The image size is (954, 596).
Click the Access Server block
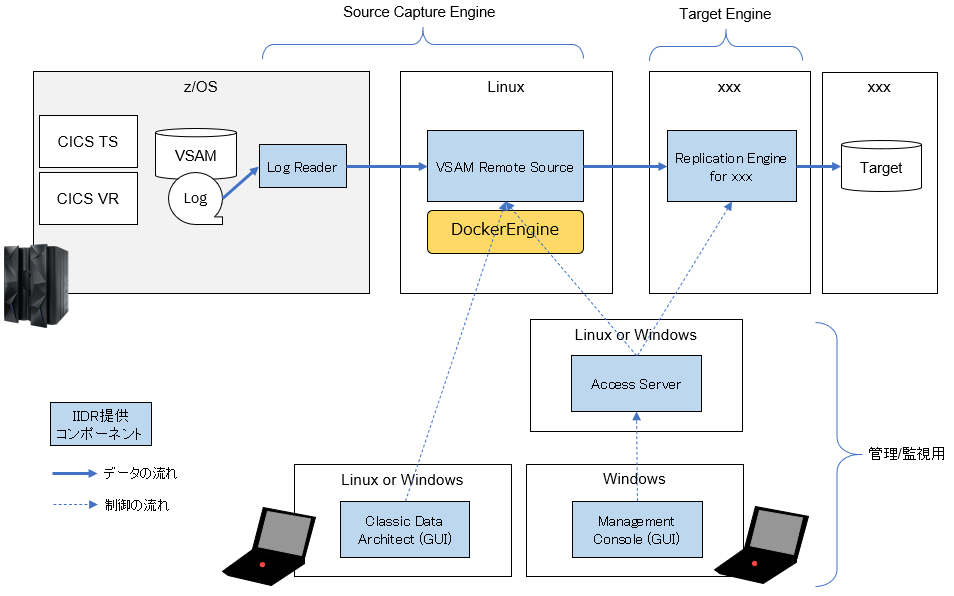pos(636,383)
